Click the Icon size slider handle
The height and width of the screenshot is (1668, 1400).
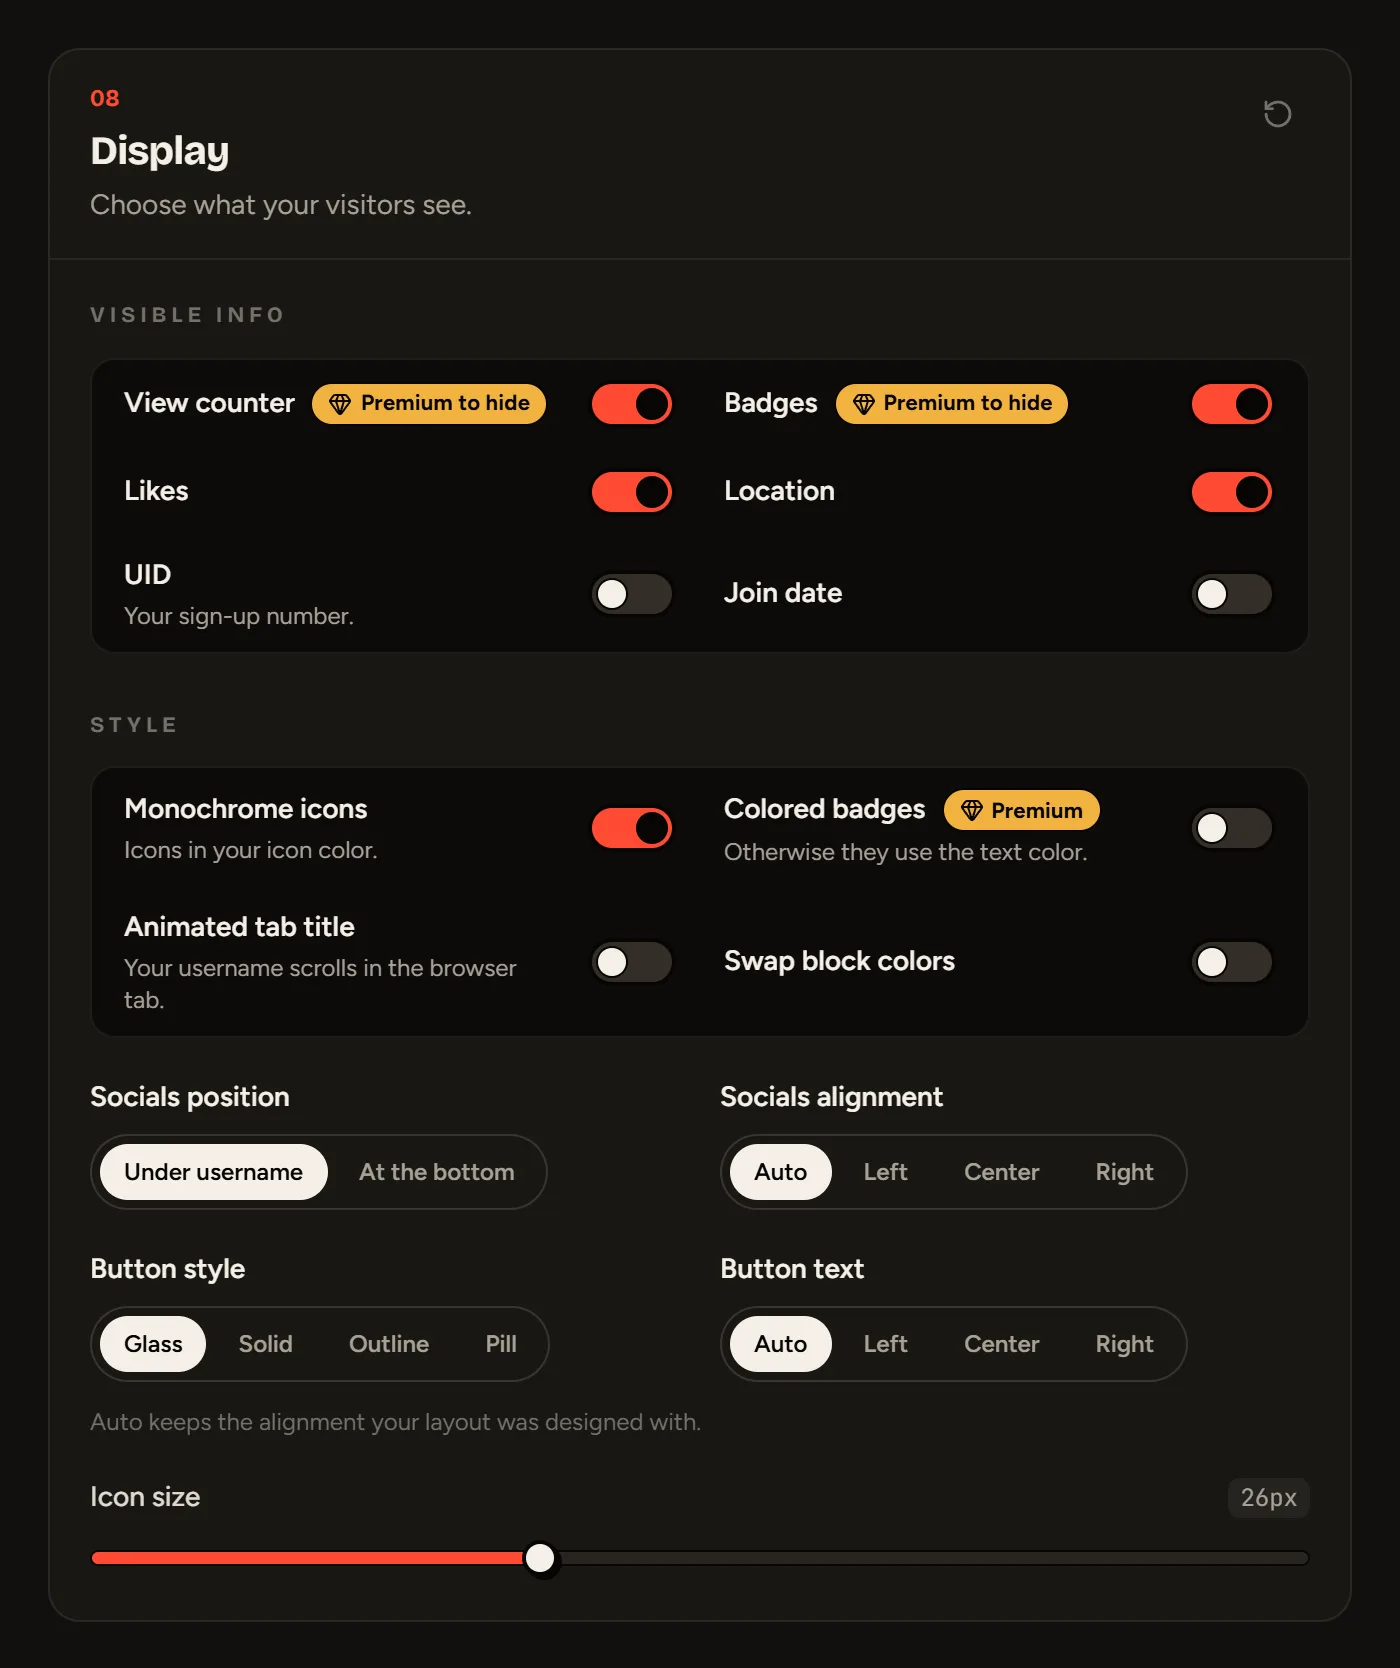point(540,1558)
